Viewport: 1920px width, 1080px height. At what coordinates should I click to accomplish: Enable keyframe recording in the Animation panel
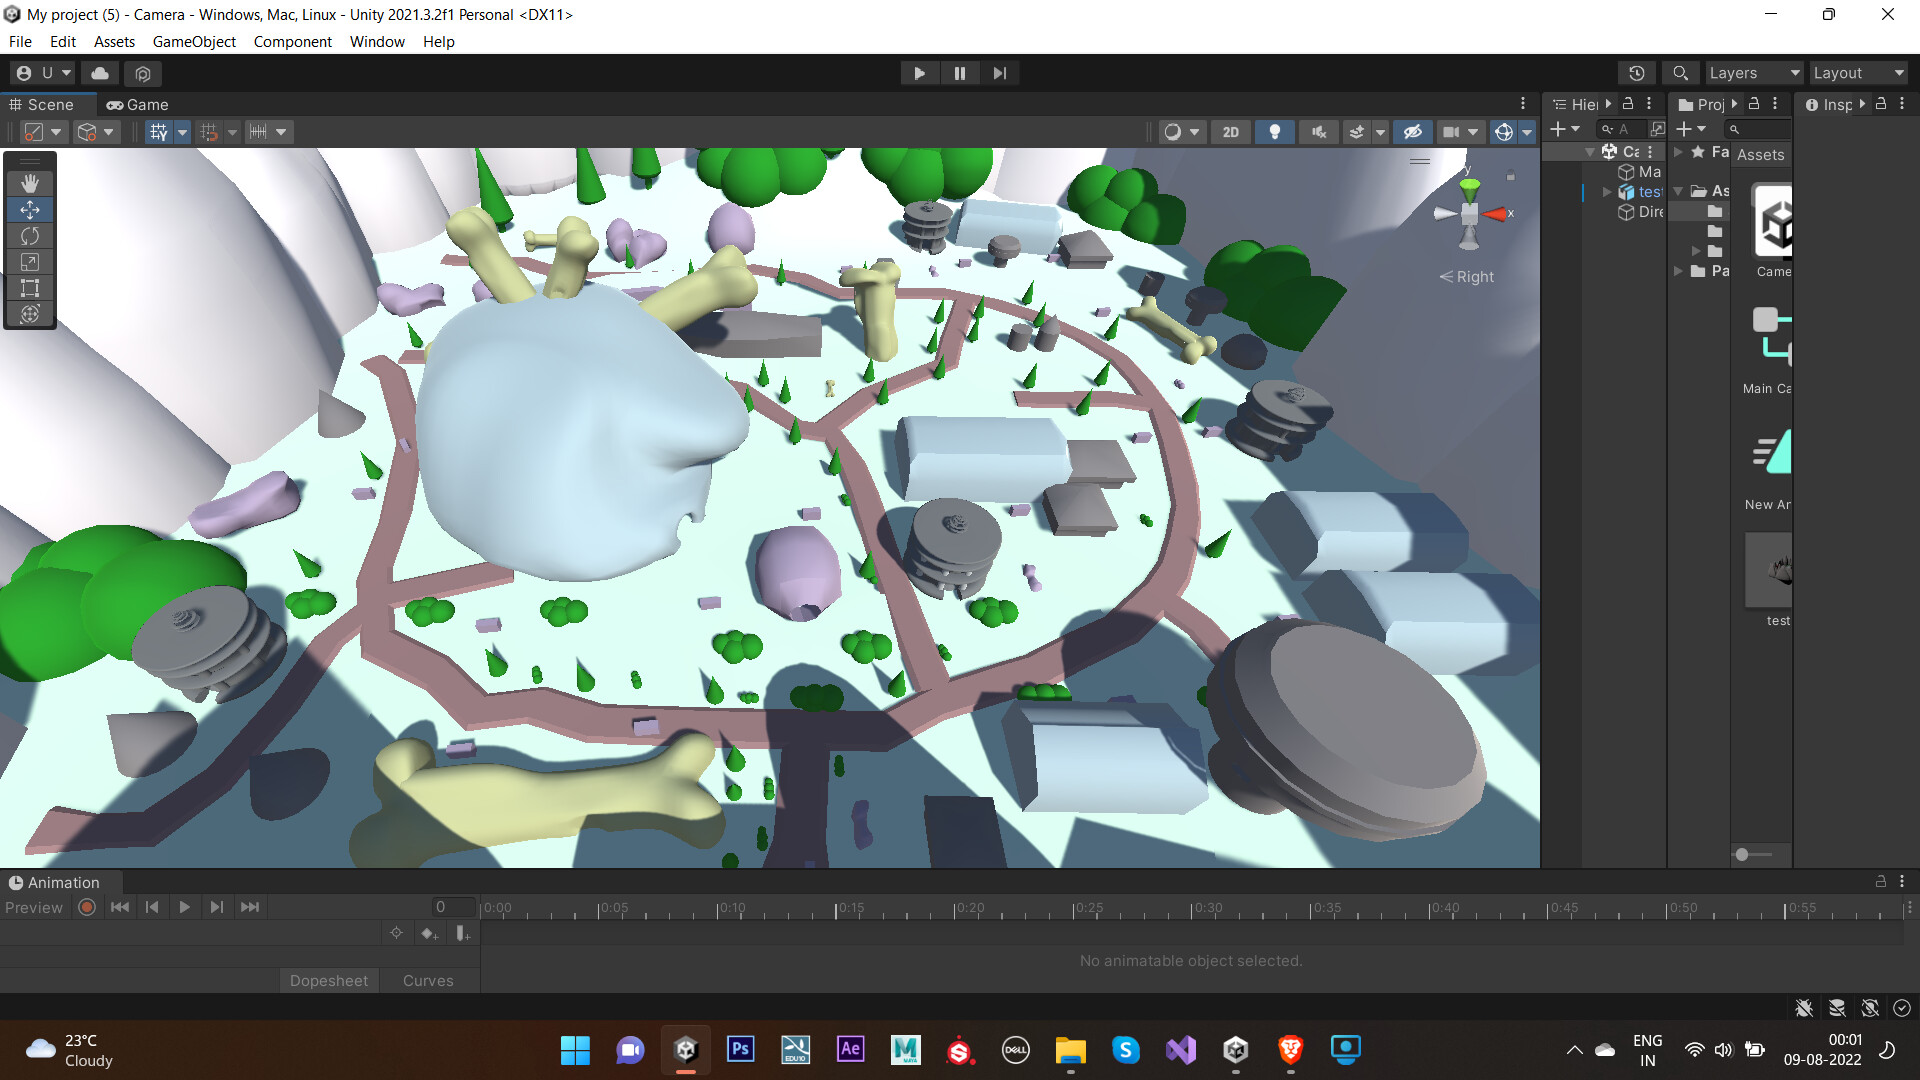[x=86, y=906]
